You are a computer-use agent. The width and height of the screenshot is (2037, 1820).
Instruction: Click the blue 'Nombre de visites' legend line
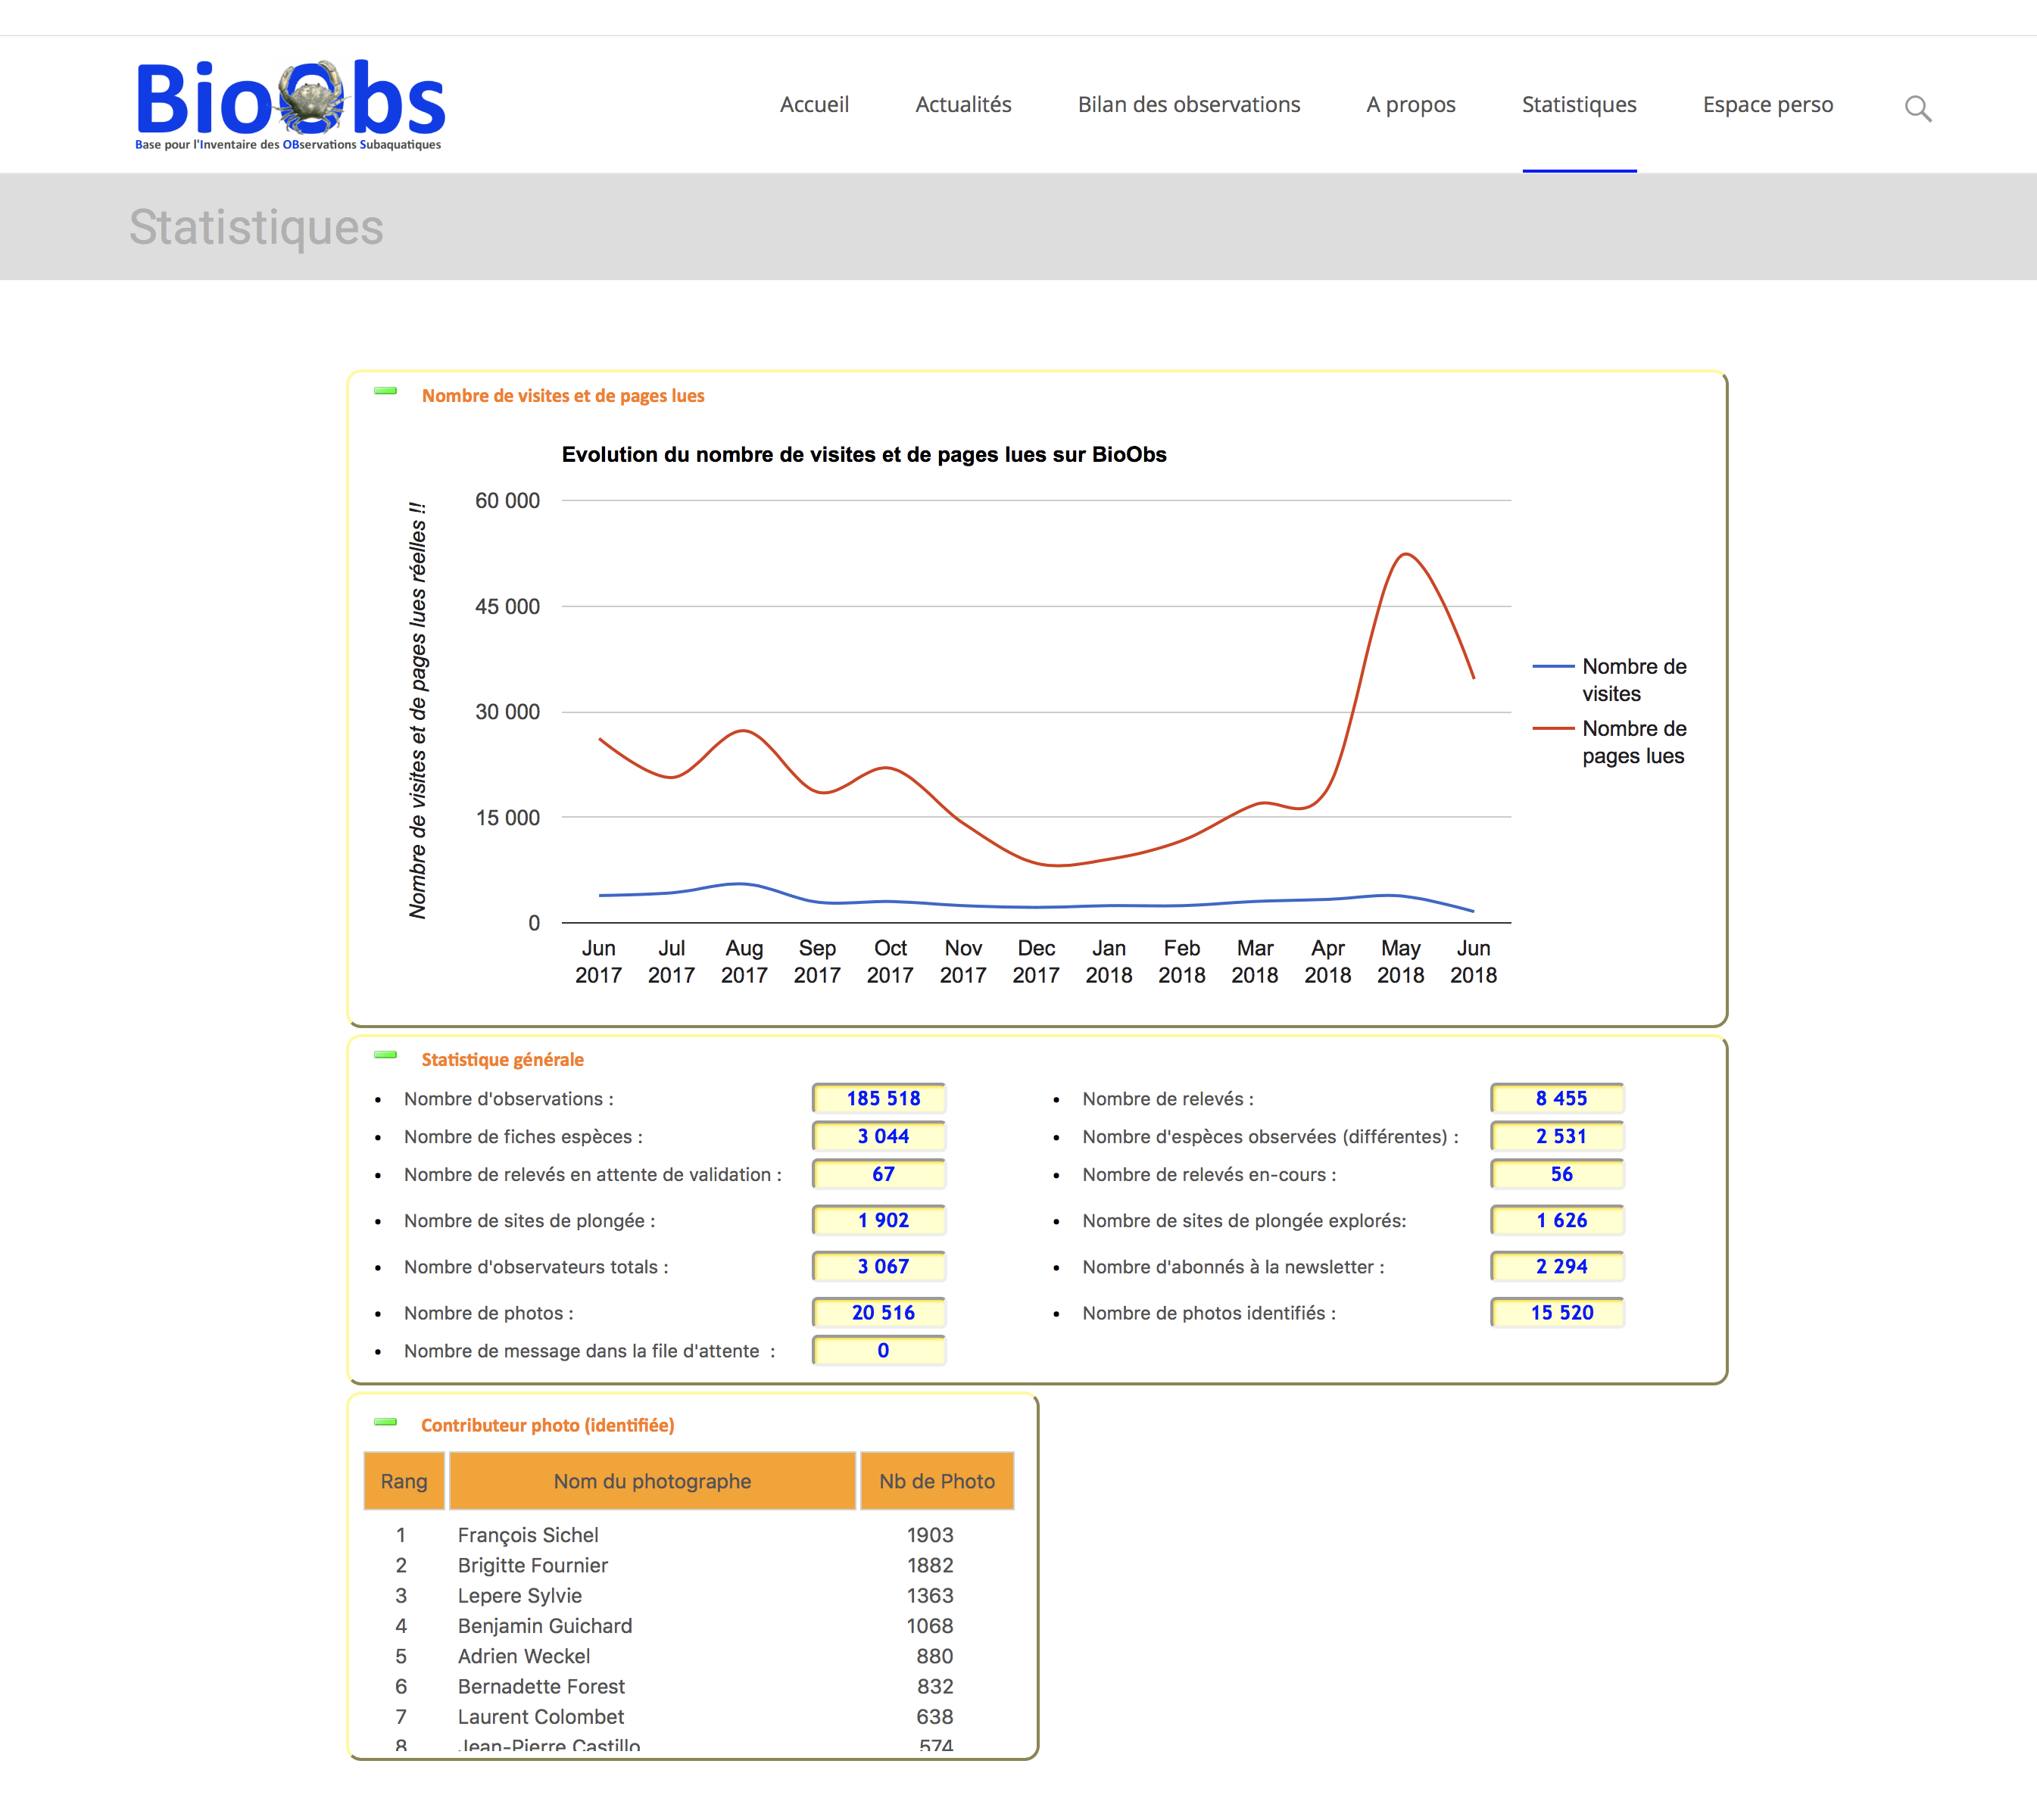1553,666
